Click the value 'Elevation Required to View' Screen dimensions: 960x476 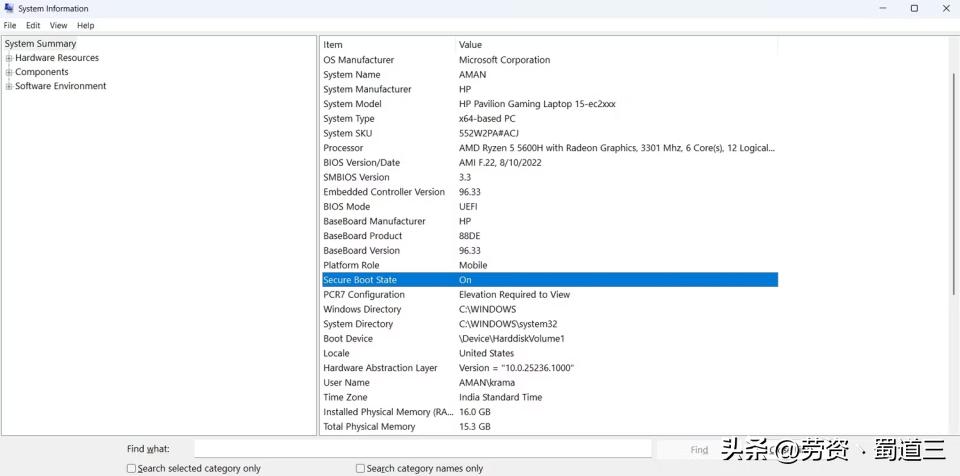514,295
